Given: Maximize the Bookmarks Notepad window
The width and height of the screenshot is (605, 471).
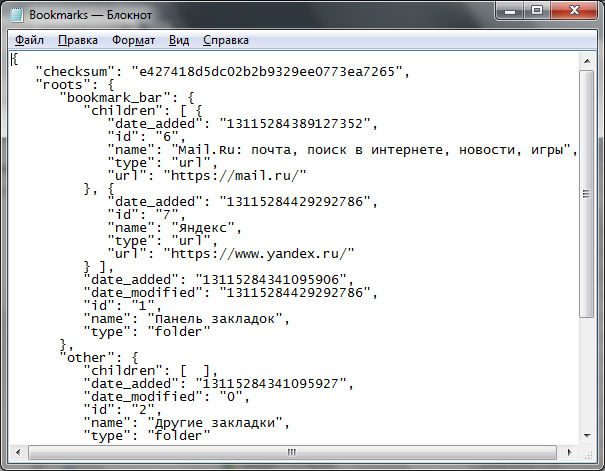Looking at the screenshot, I should 537,11.
